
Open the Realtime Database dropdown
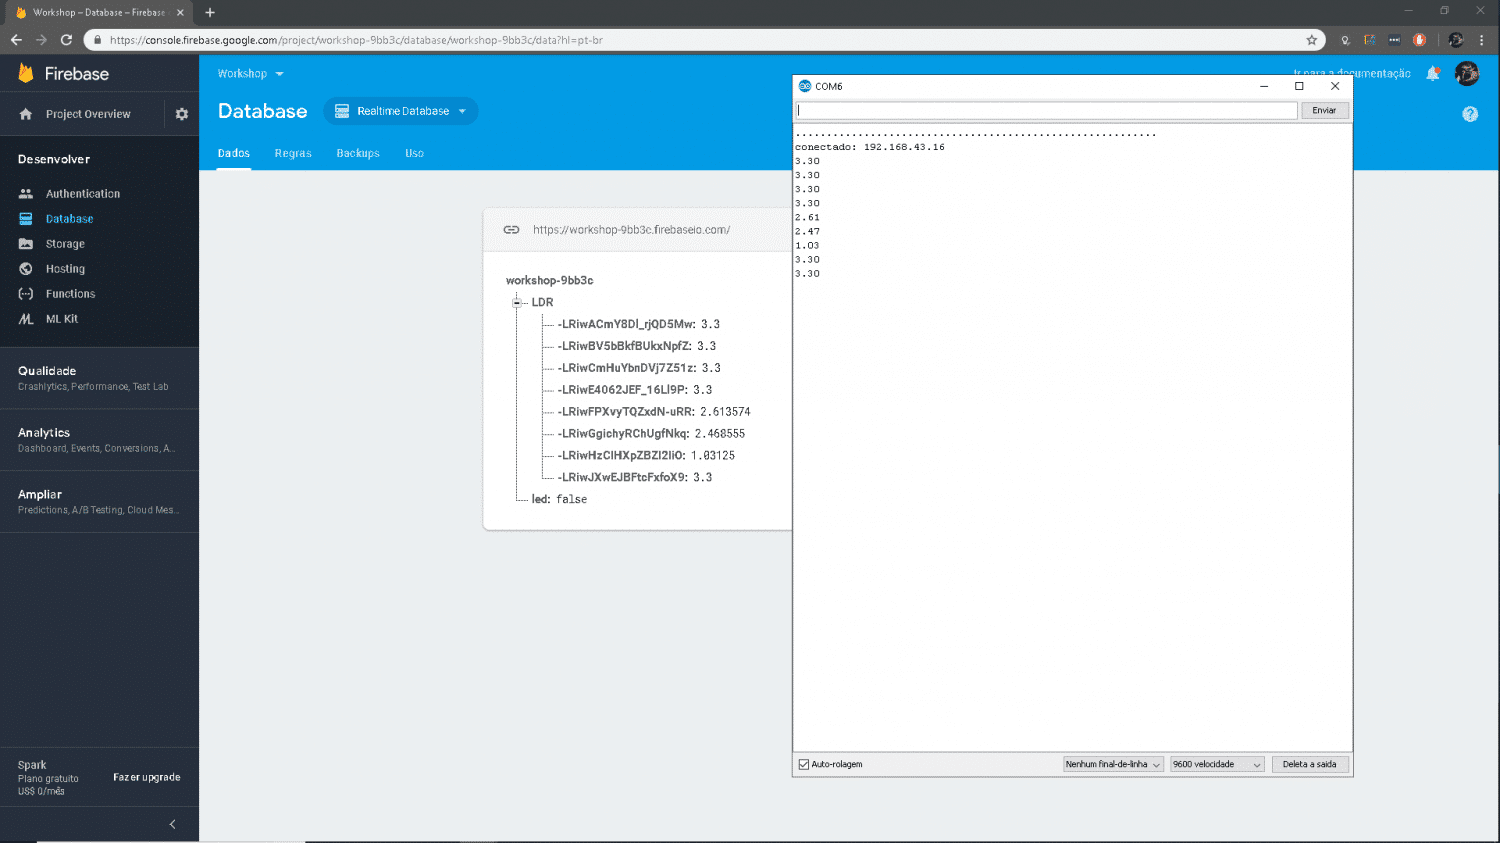coord(401,111)
